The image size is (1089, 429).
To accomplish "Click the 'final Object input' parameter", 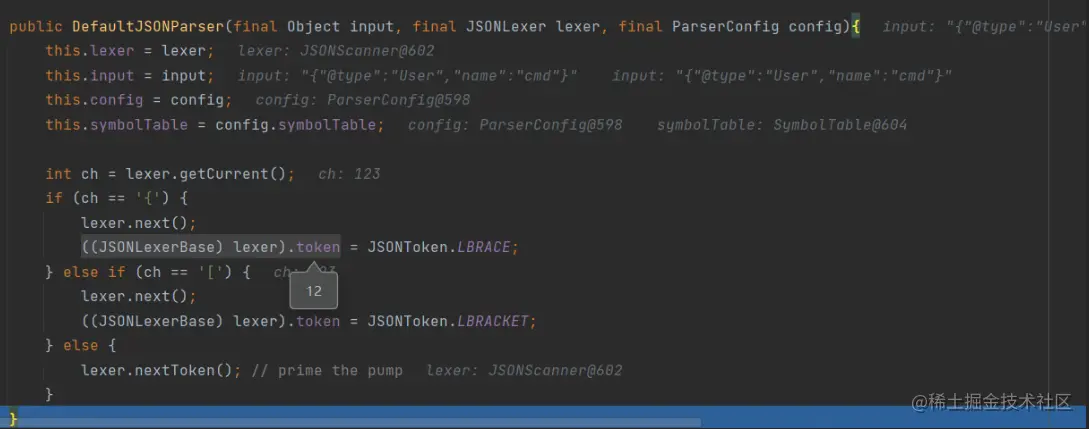I will (x=316, y=27).
